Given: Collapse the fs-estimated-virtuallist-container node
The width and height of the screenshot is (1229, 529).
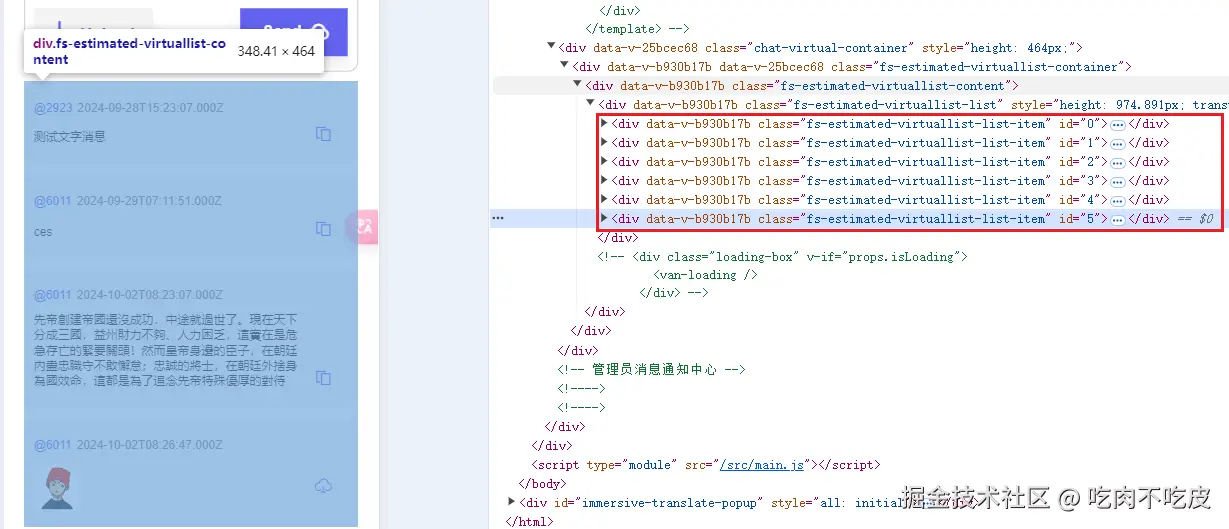Looking at the screenshot, I should point(564,66).
